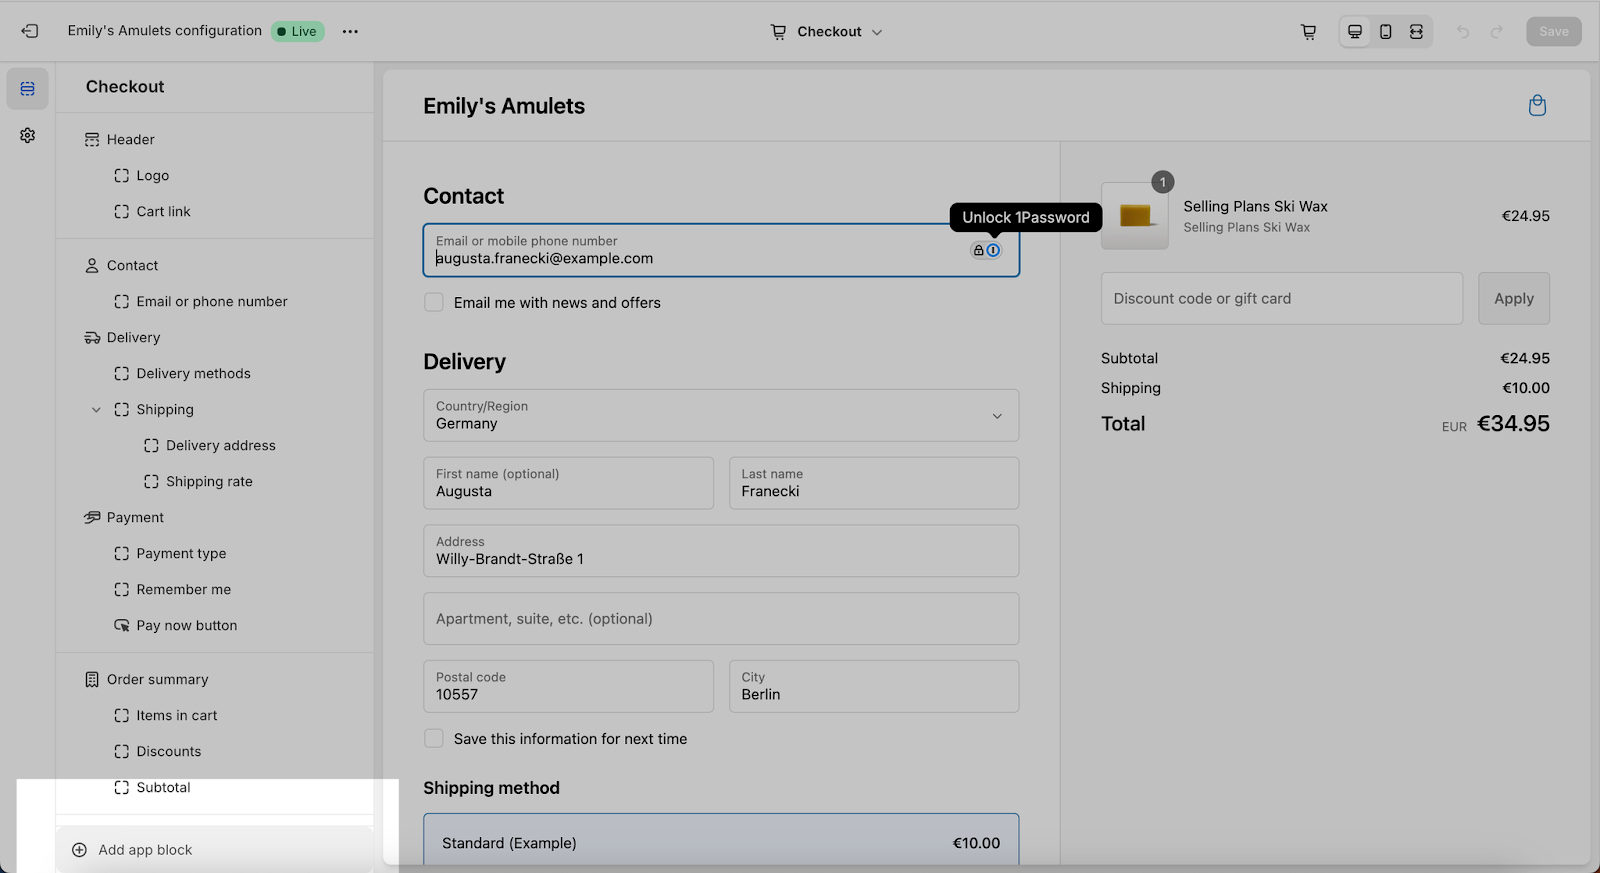Viewport: 1600px width, 873px height.
Task: Open the settings gear in sidebar
Action: coord(28,135)
